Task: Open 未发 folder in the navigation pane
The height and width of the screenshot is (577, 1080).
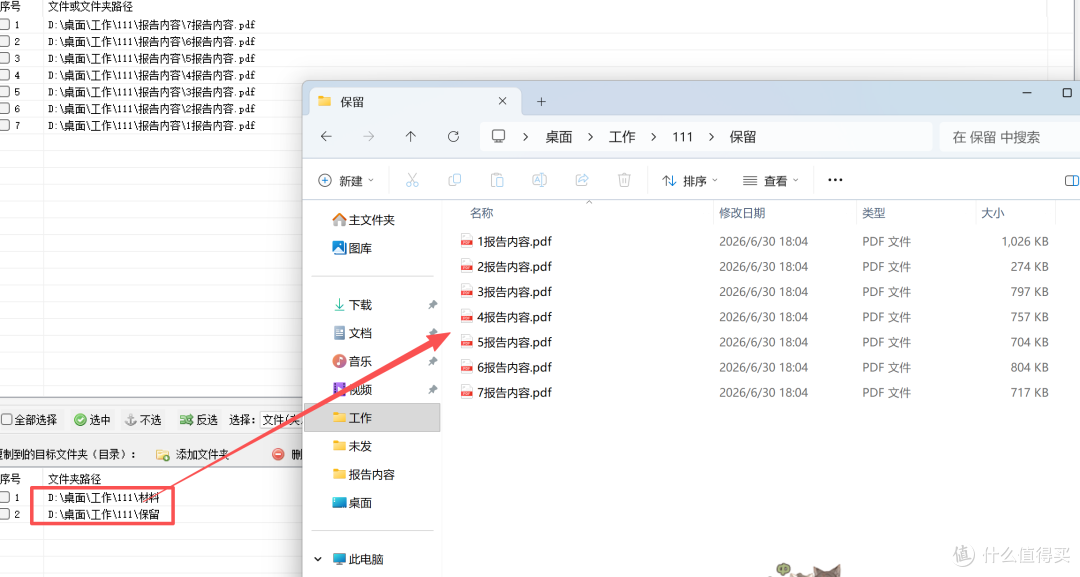Action: tap(353, 445)
